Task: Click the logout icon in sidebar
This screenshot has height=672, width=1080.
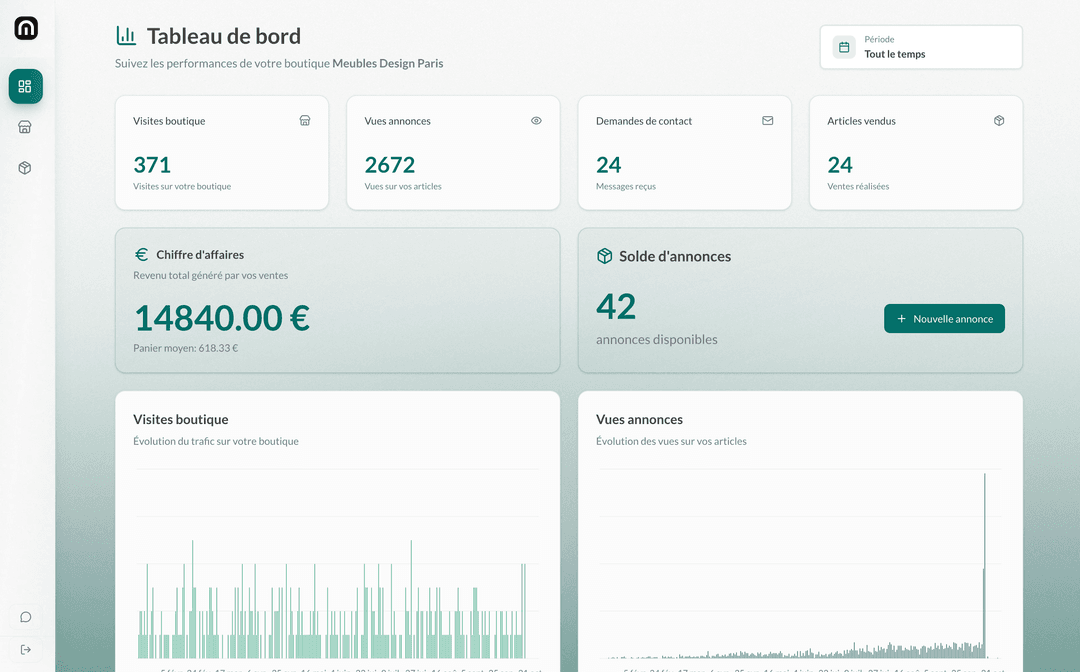Action: point(26,649)
